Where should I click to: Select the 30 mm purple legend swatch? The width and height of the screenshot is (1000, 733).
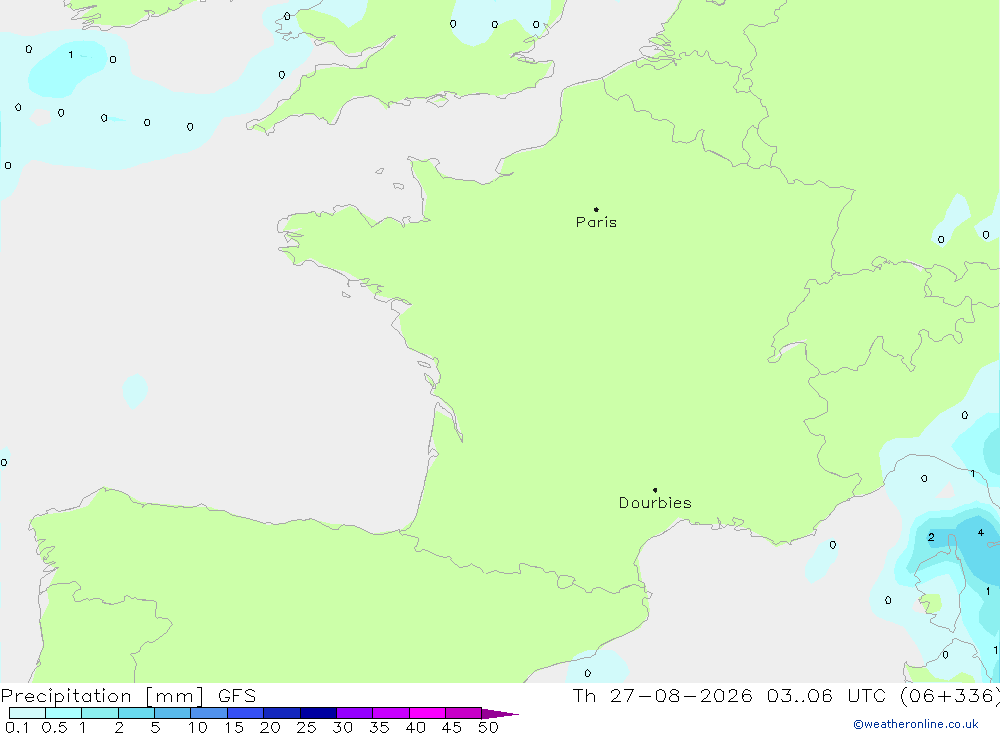(x=355, y=713)
